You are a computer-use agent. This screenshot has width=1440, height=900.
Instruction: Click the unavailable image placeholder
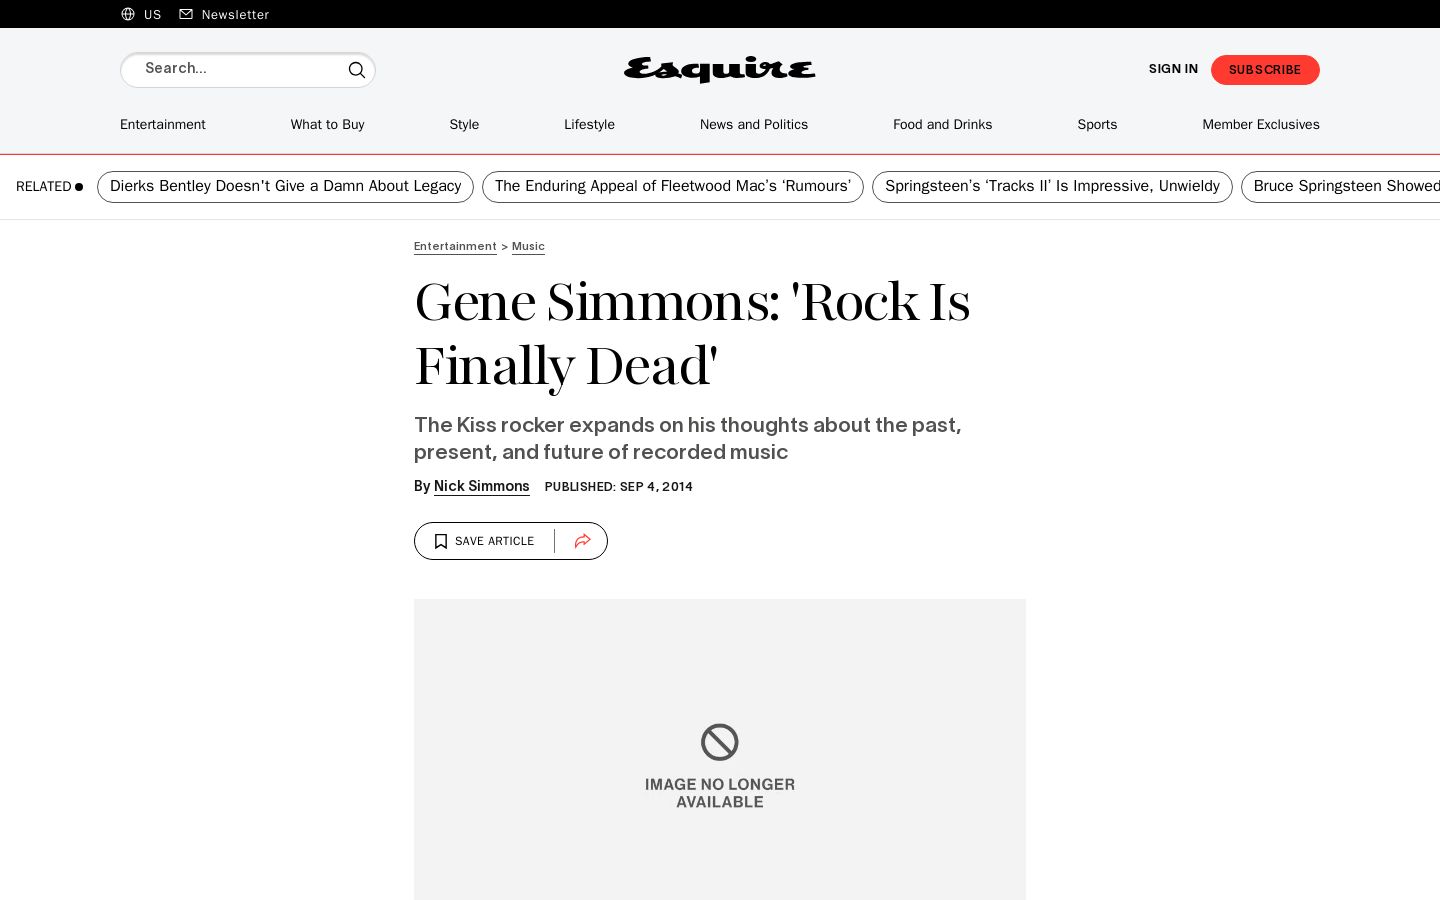click(x=720, y=749)
